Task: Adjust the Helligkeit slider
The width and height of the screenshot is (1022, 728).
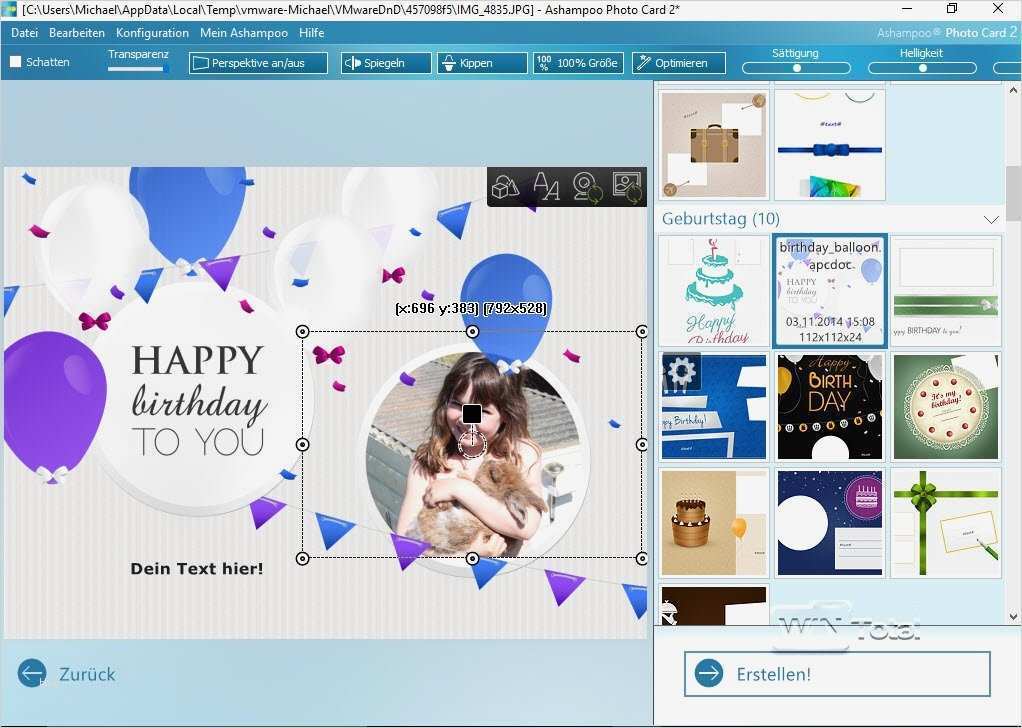Action: (922, 68)
